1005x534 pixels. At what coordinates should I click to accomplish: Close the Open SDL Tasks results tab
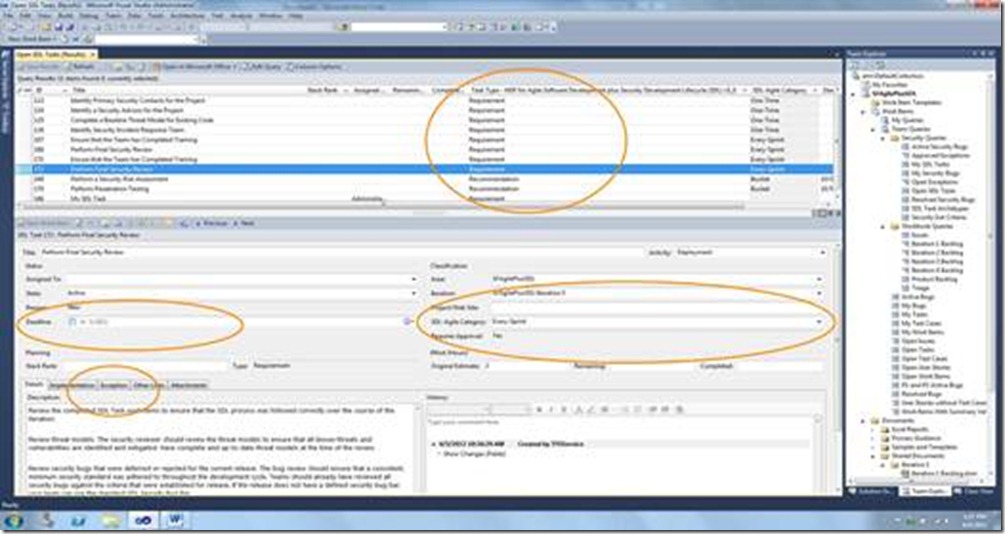pos(92,55)
